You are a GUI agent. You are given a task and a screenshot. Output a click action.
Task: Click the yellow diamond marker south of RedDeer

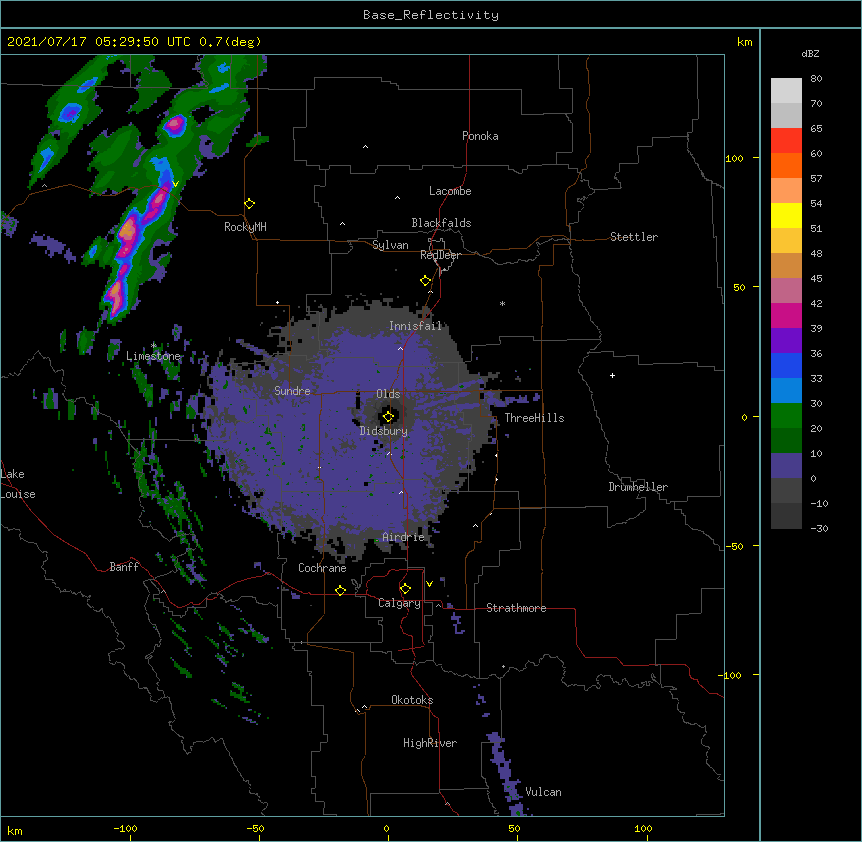[426, 281]
